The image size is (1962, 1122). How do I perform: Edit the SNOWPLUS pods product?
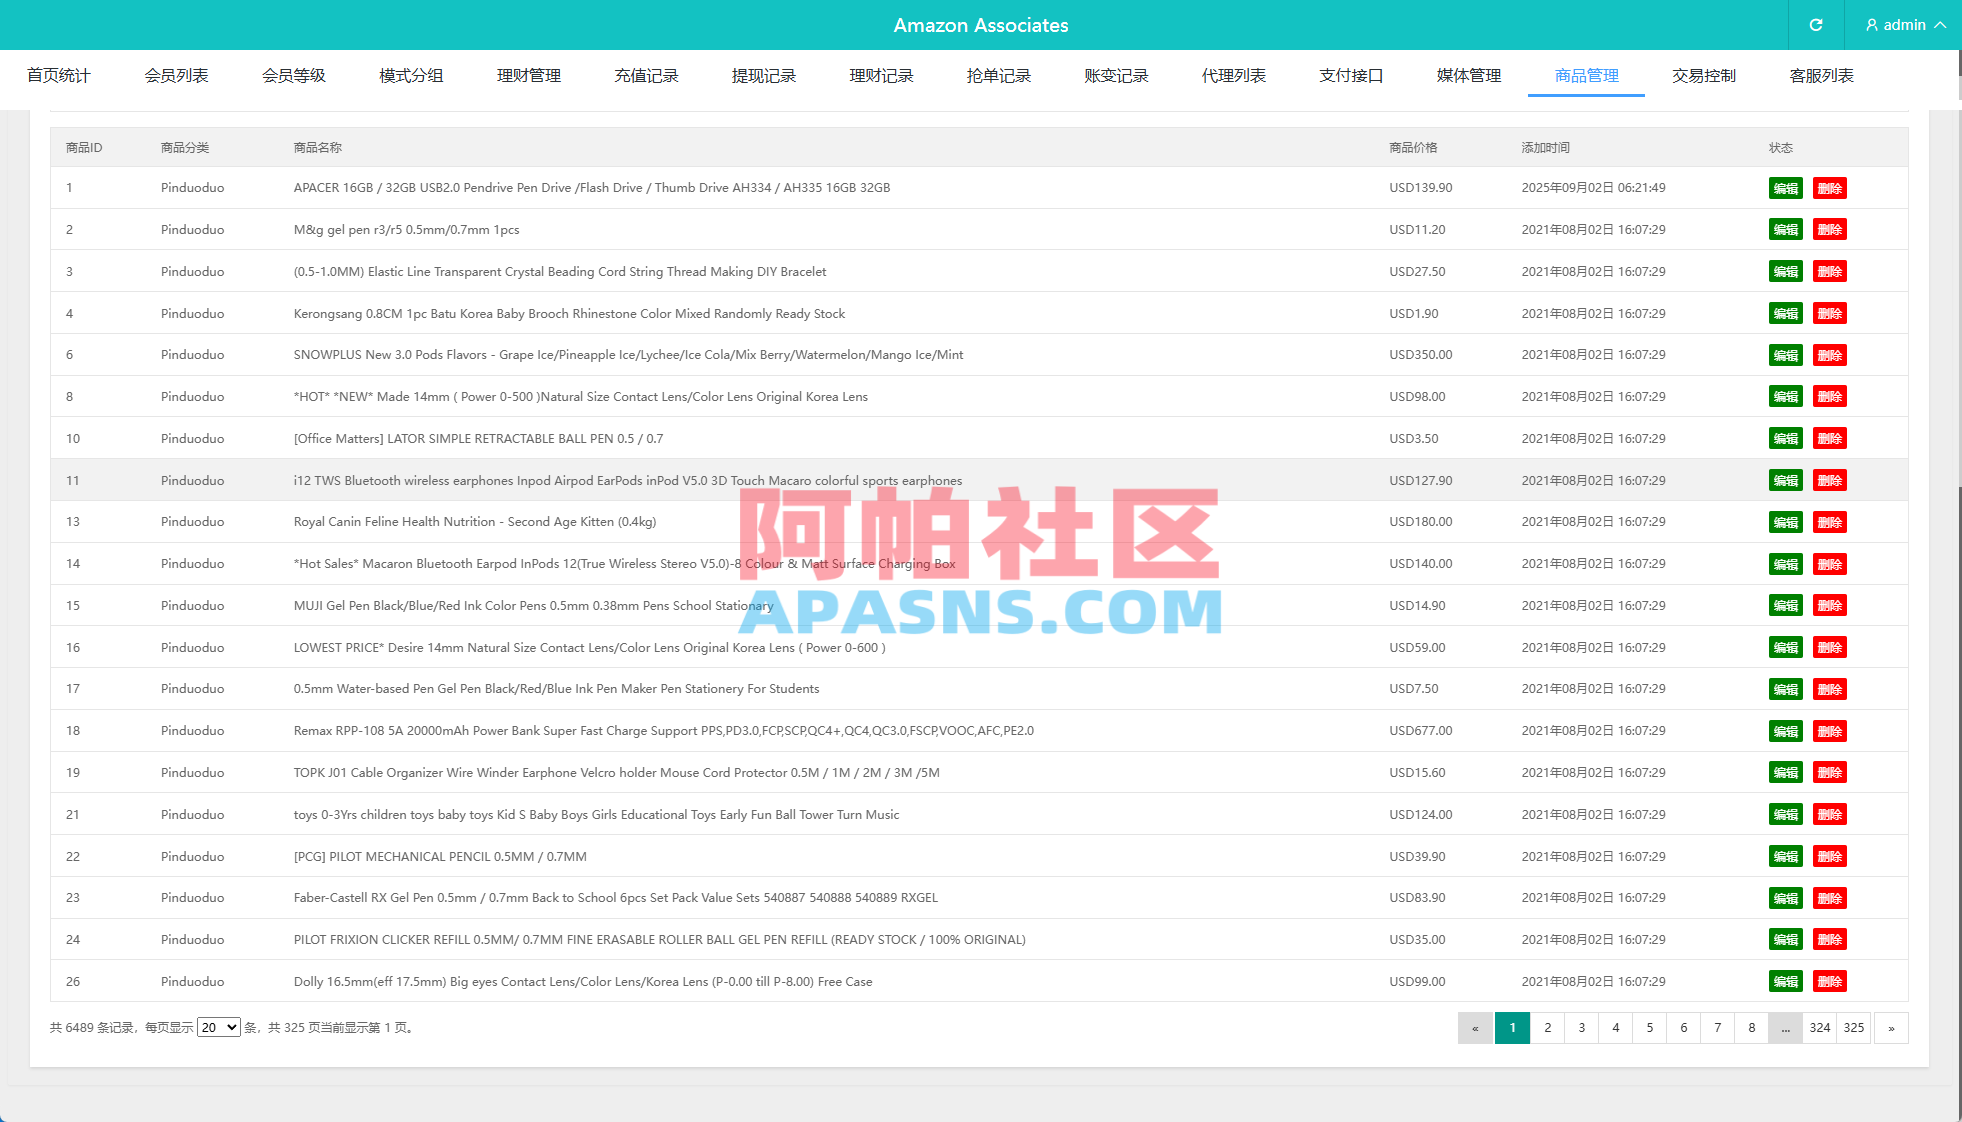1785,354
